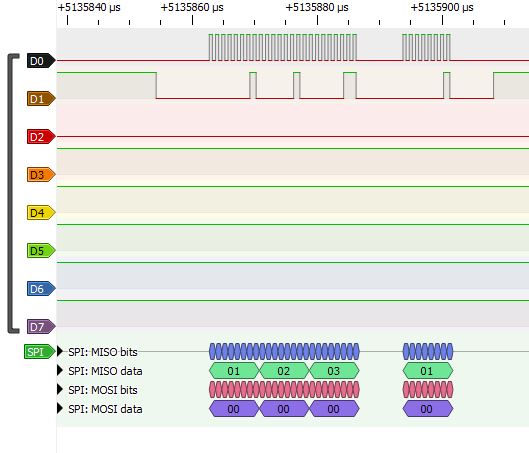
Task: Click the +5135840 µs ruler label
Action: 89,7
